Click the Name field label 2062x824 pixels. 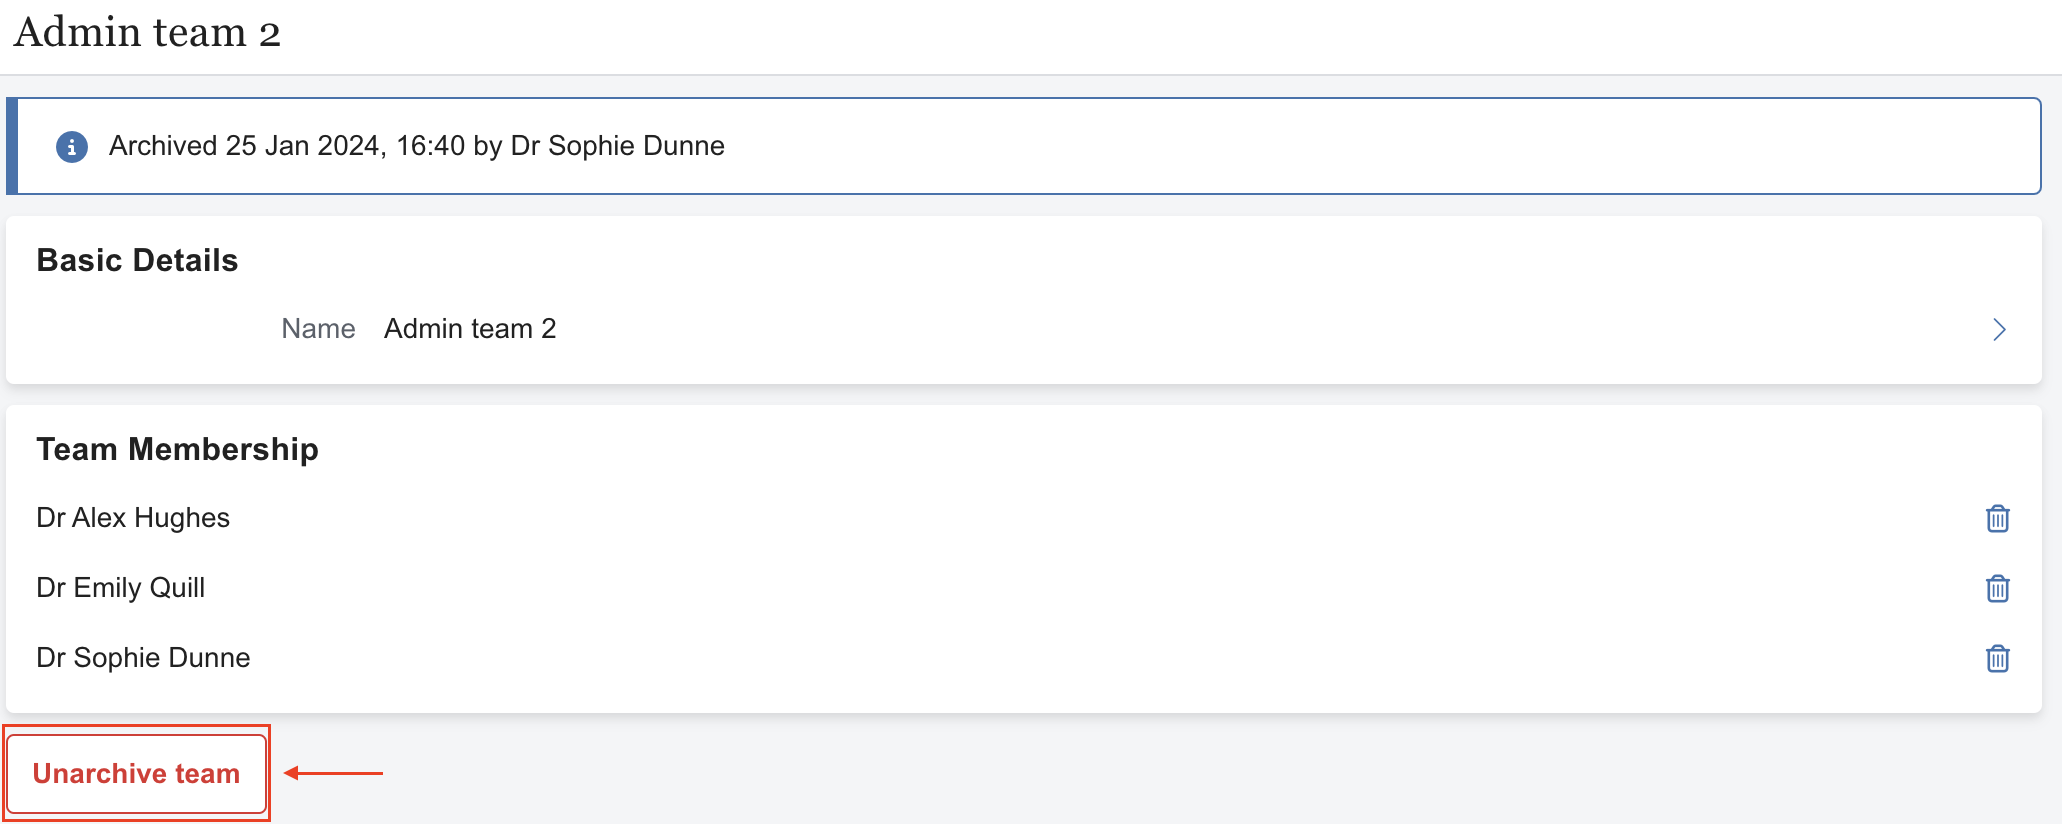pyautogui.click(x=318, y=329)
